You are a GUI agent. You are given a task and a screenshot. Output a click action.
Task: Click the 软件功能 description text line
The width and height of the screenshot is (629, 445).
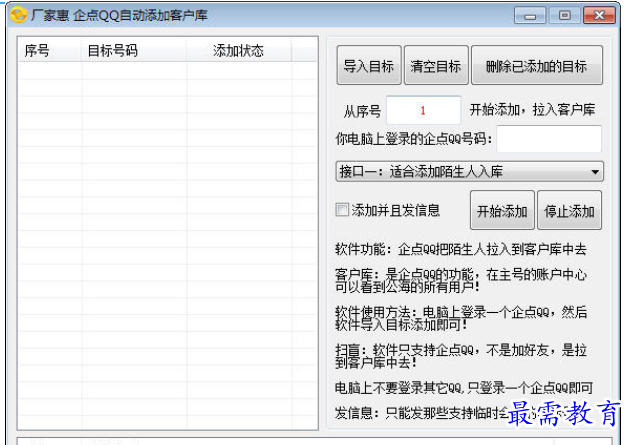click(461, 250)
